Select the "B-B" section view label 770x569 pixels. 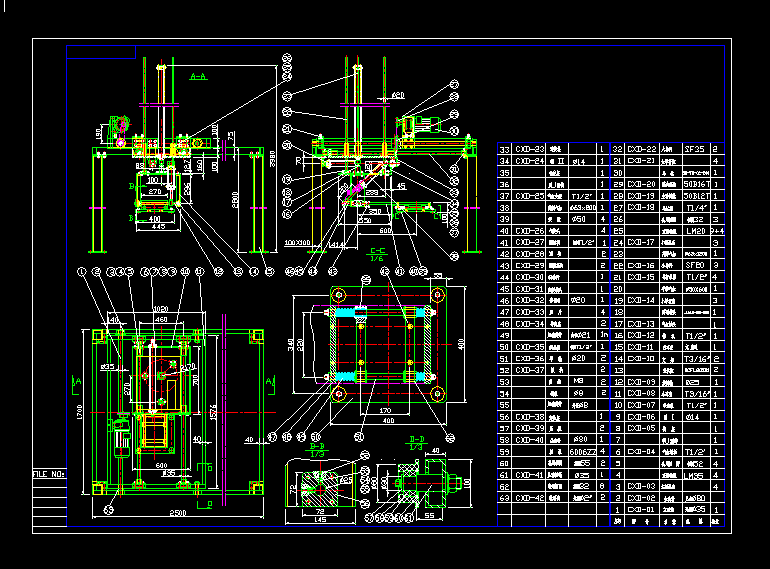[x=317, y=446]
